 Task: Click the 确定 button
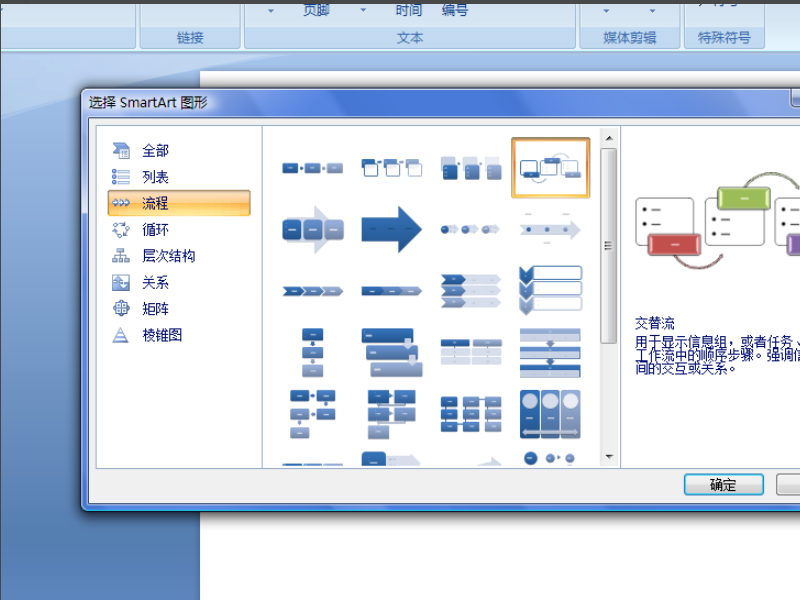click(723, 485)
